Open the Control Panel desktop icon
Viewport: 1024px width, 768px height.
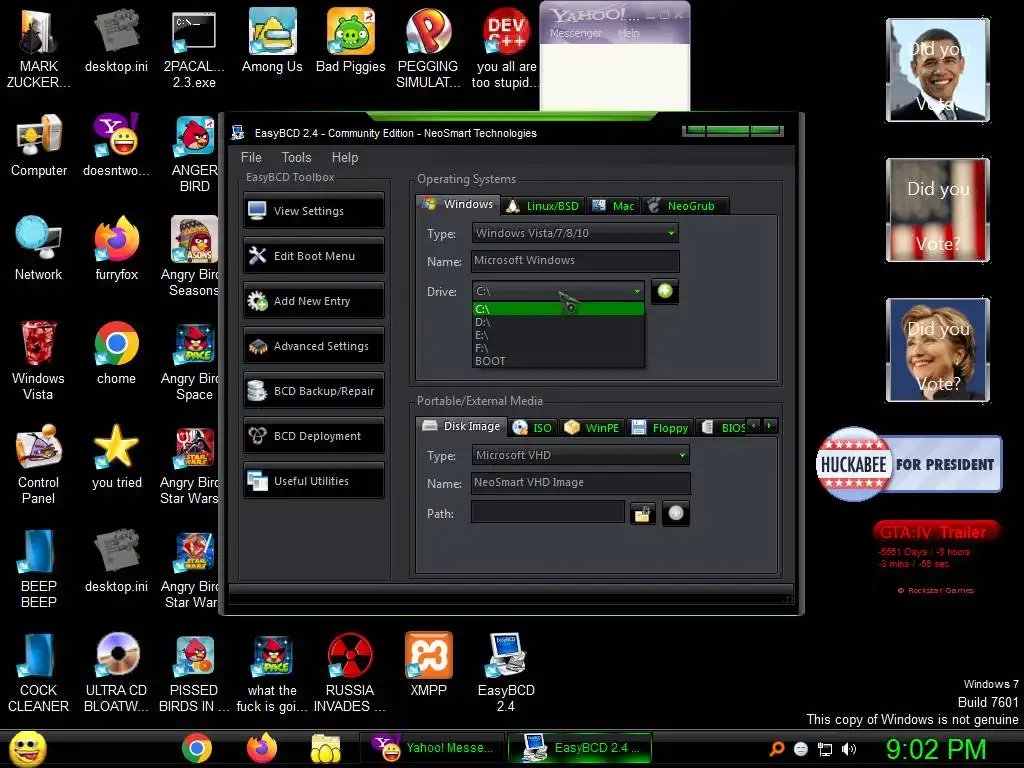pos(39,464)
